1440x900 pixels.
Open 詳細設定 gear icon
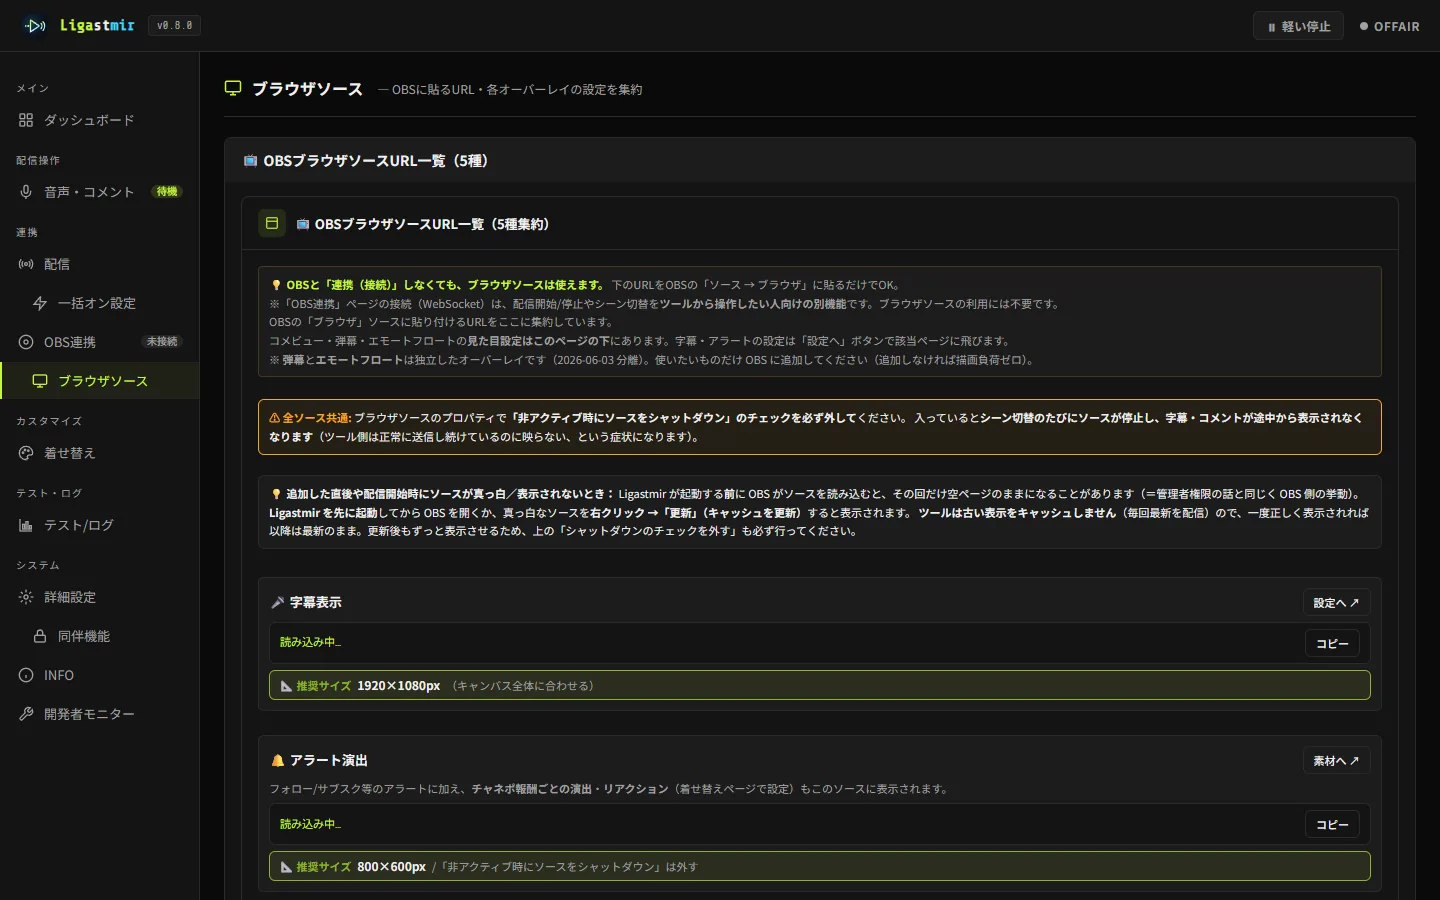26,597
